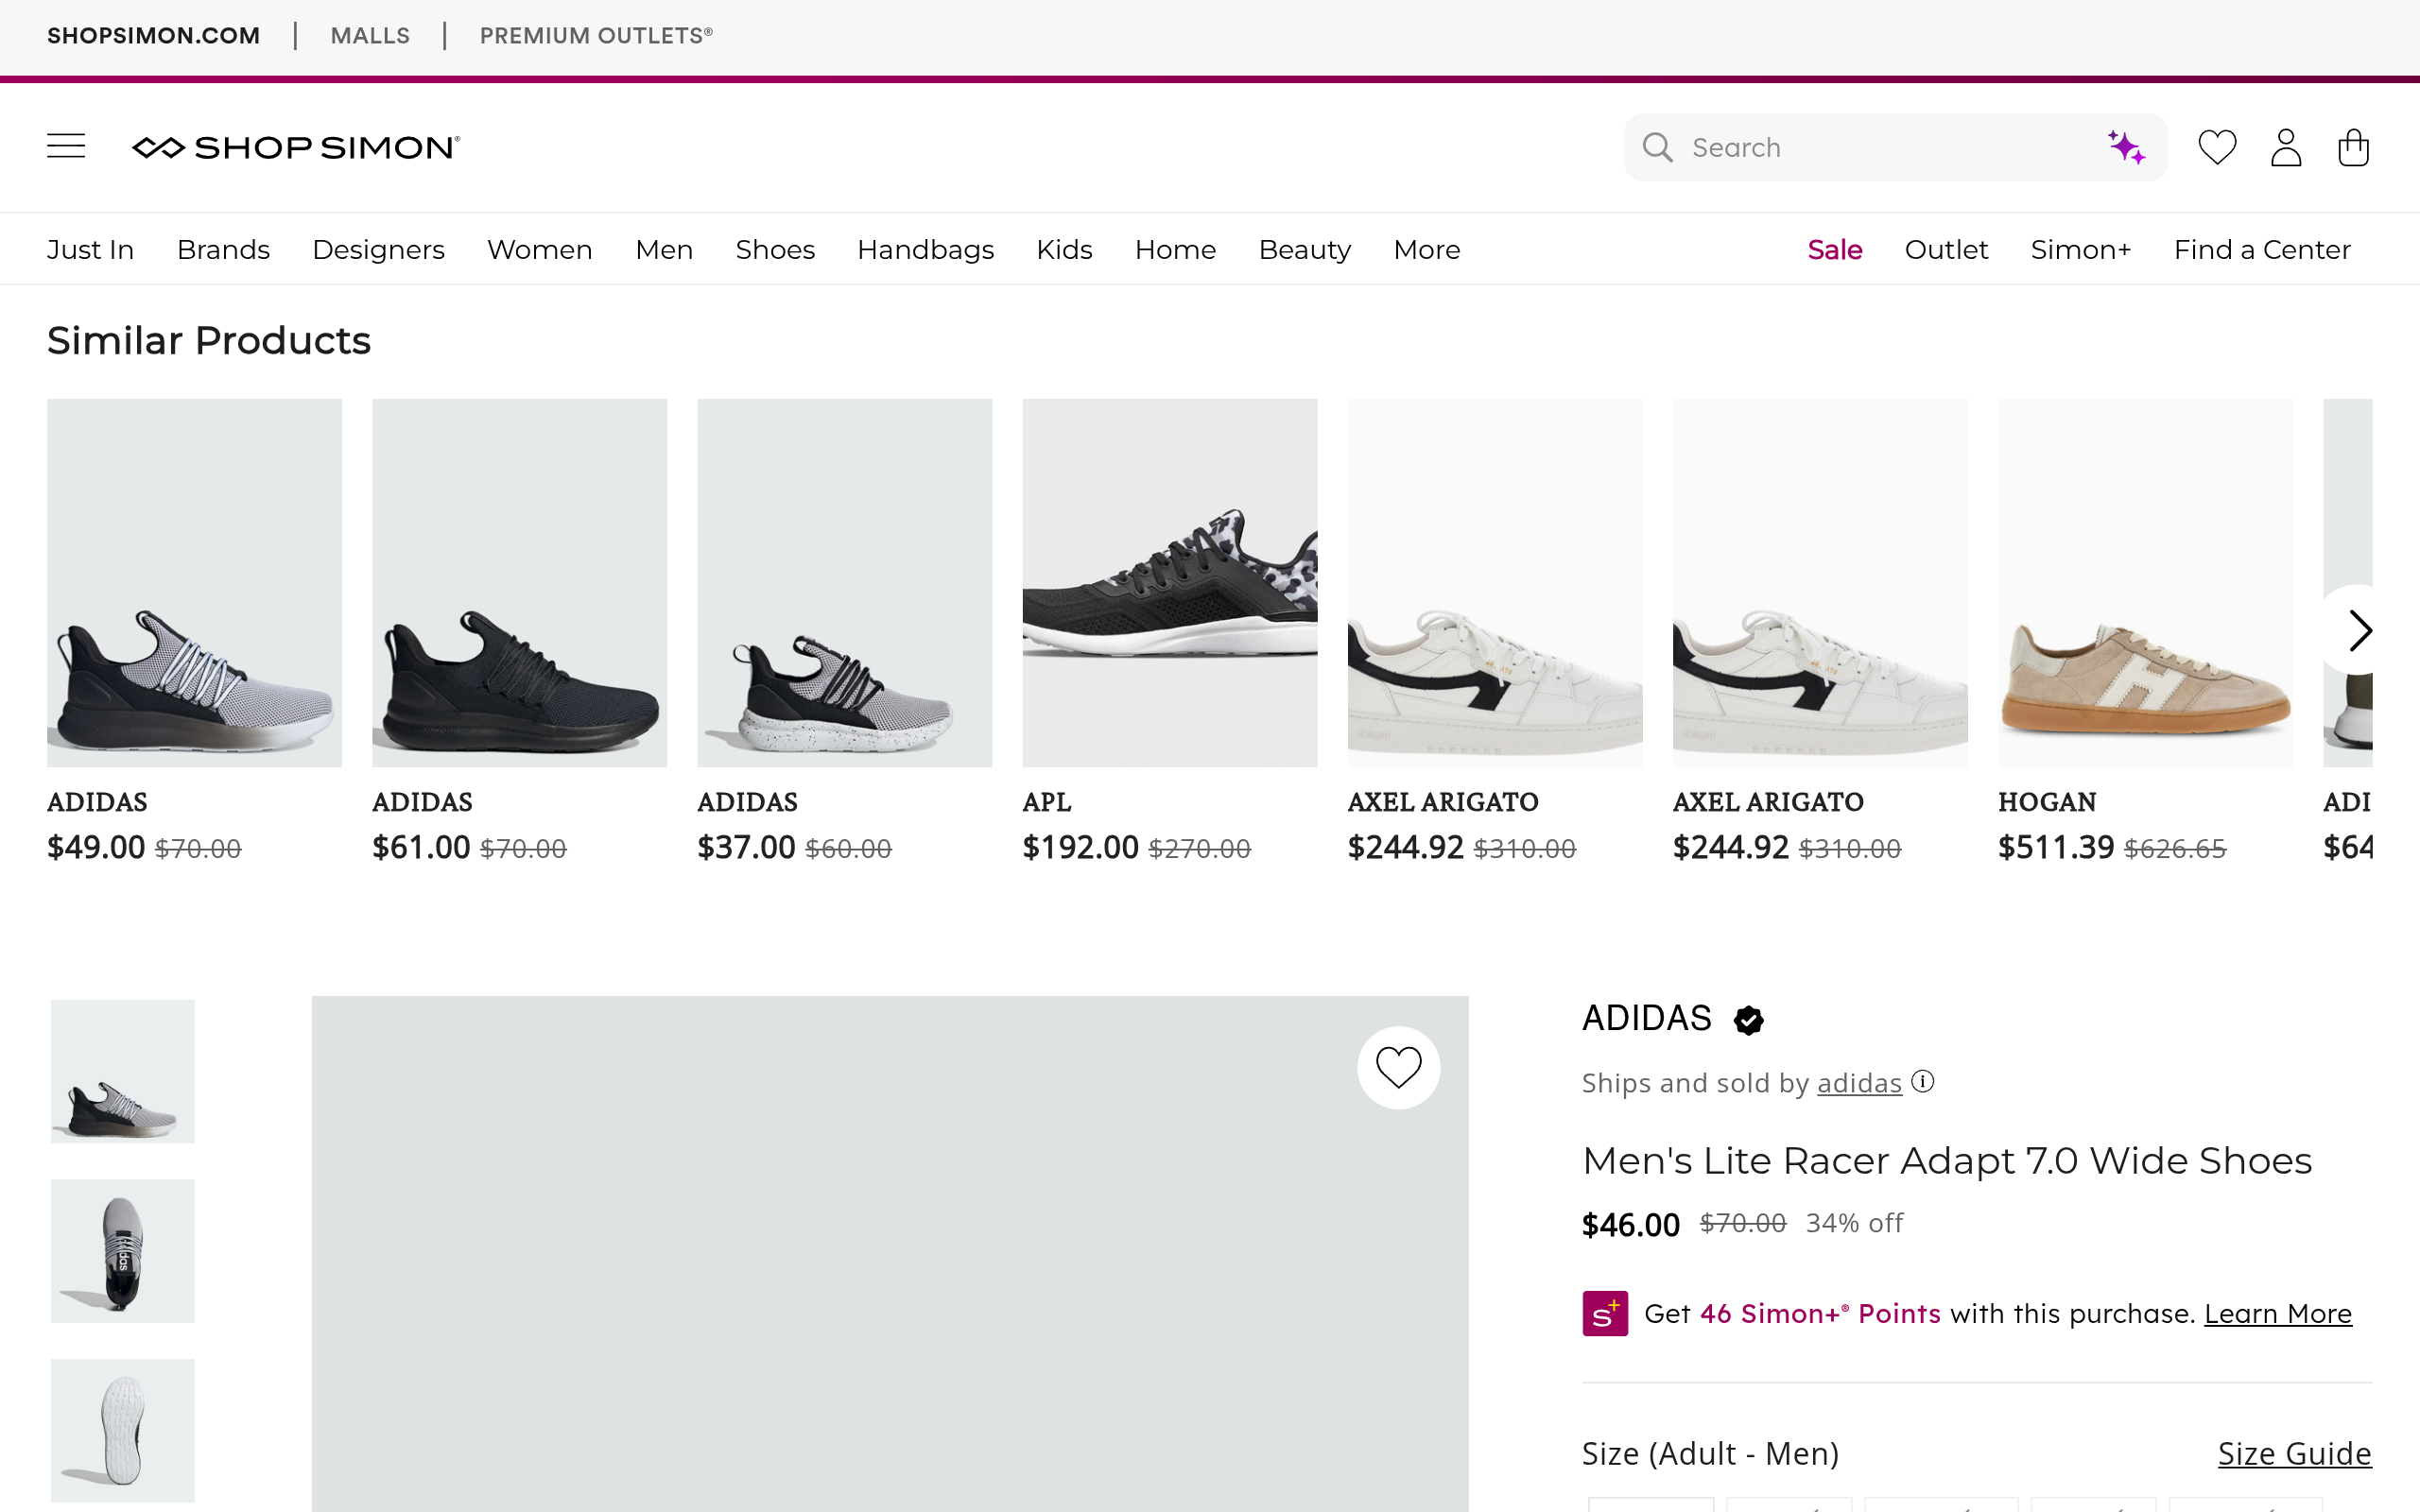Favorite the product with heart button
Viewport: 2420px width, 1512px height.
(x=1398, y=1067)
